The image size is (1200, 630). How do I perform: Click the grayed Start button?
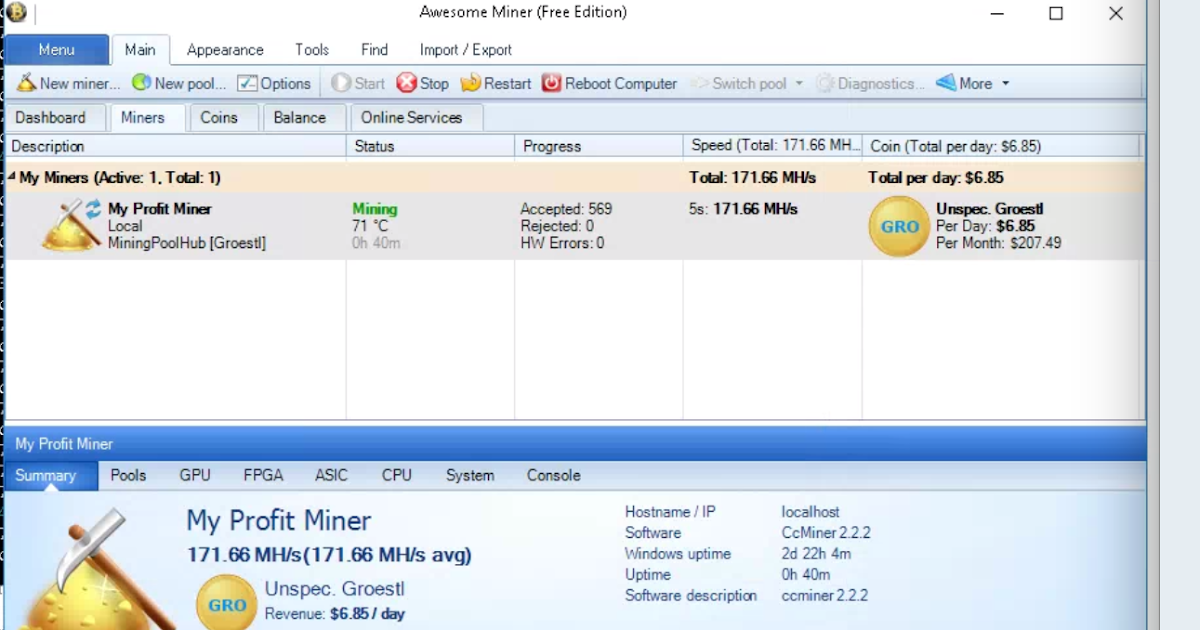pyautogui.click(x=358, y=84)
